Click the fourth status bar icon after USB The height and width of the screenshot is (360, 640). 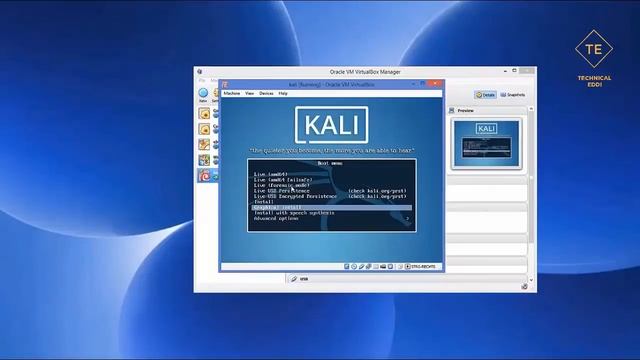pos(368,267)
